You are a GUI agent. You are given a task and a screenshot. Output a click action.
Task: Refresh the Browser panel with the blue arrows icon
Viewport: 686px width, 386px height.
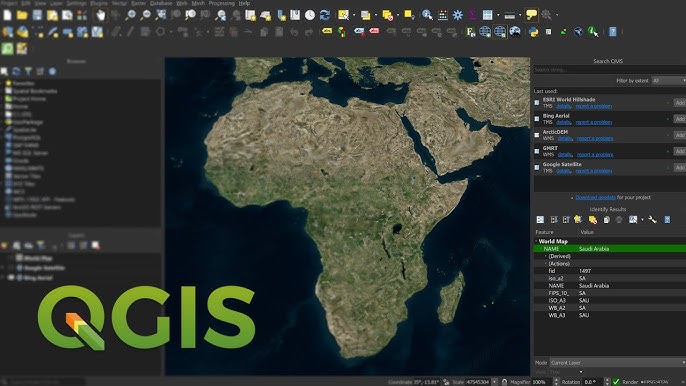pyautogui.click(x=16, y=71)
